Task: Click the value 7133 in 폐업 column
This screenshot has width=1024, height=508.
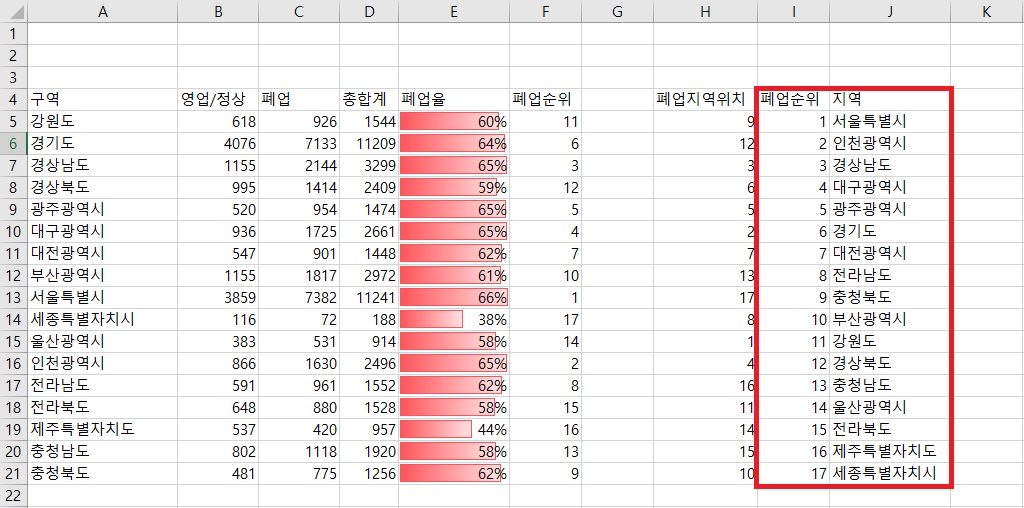Action: coord(320,144)
